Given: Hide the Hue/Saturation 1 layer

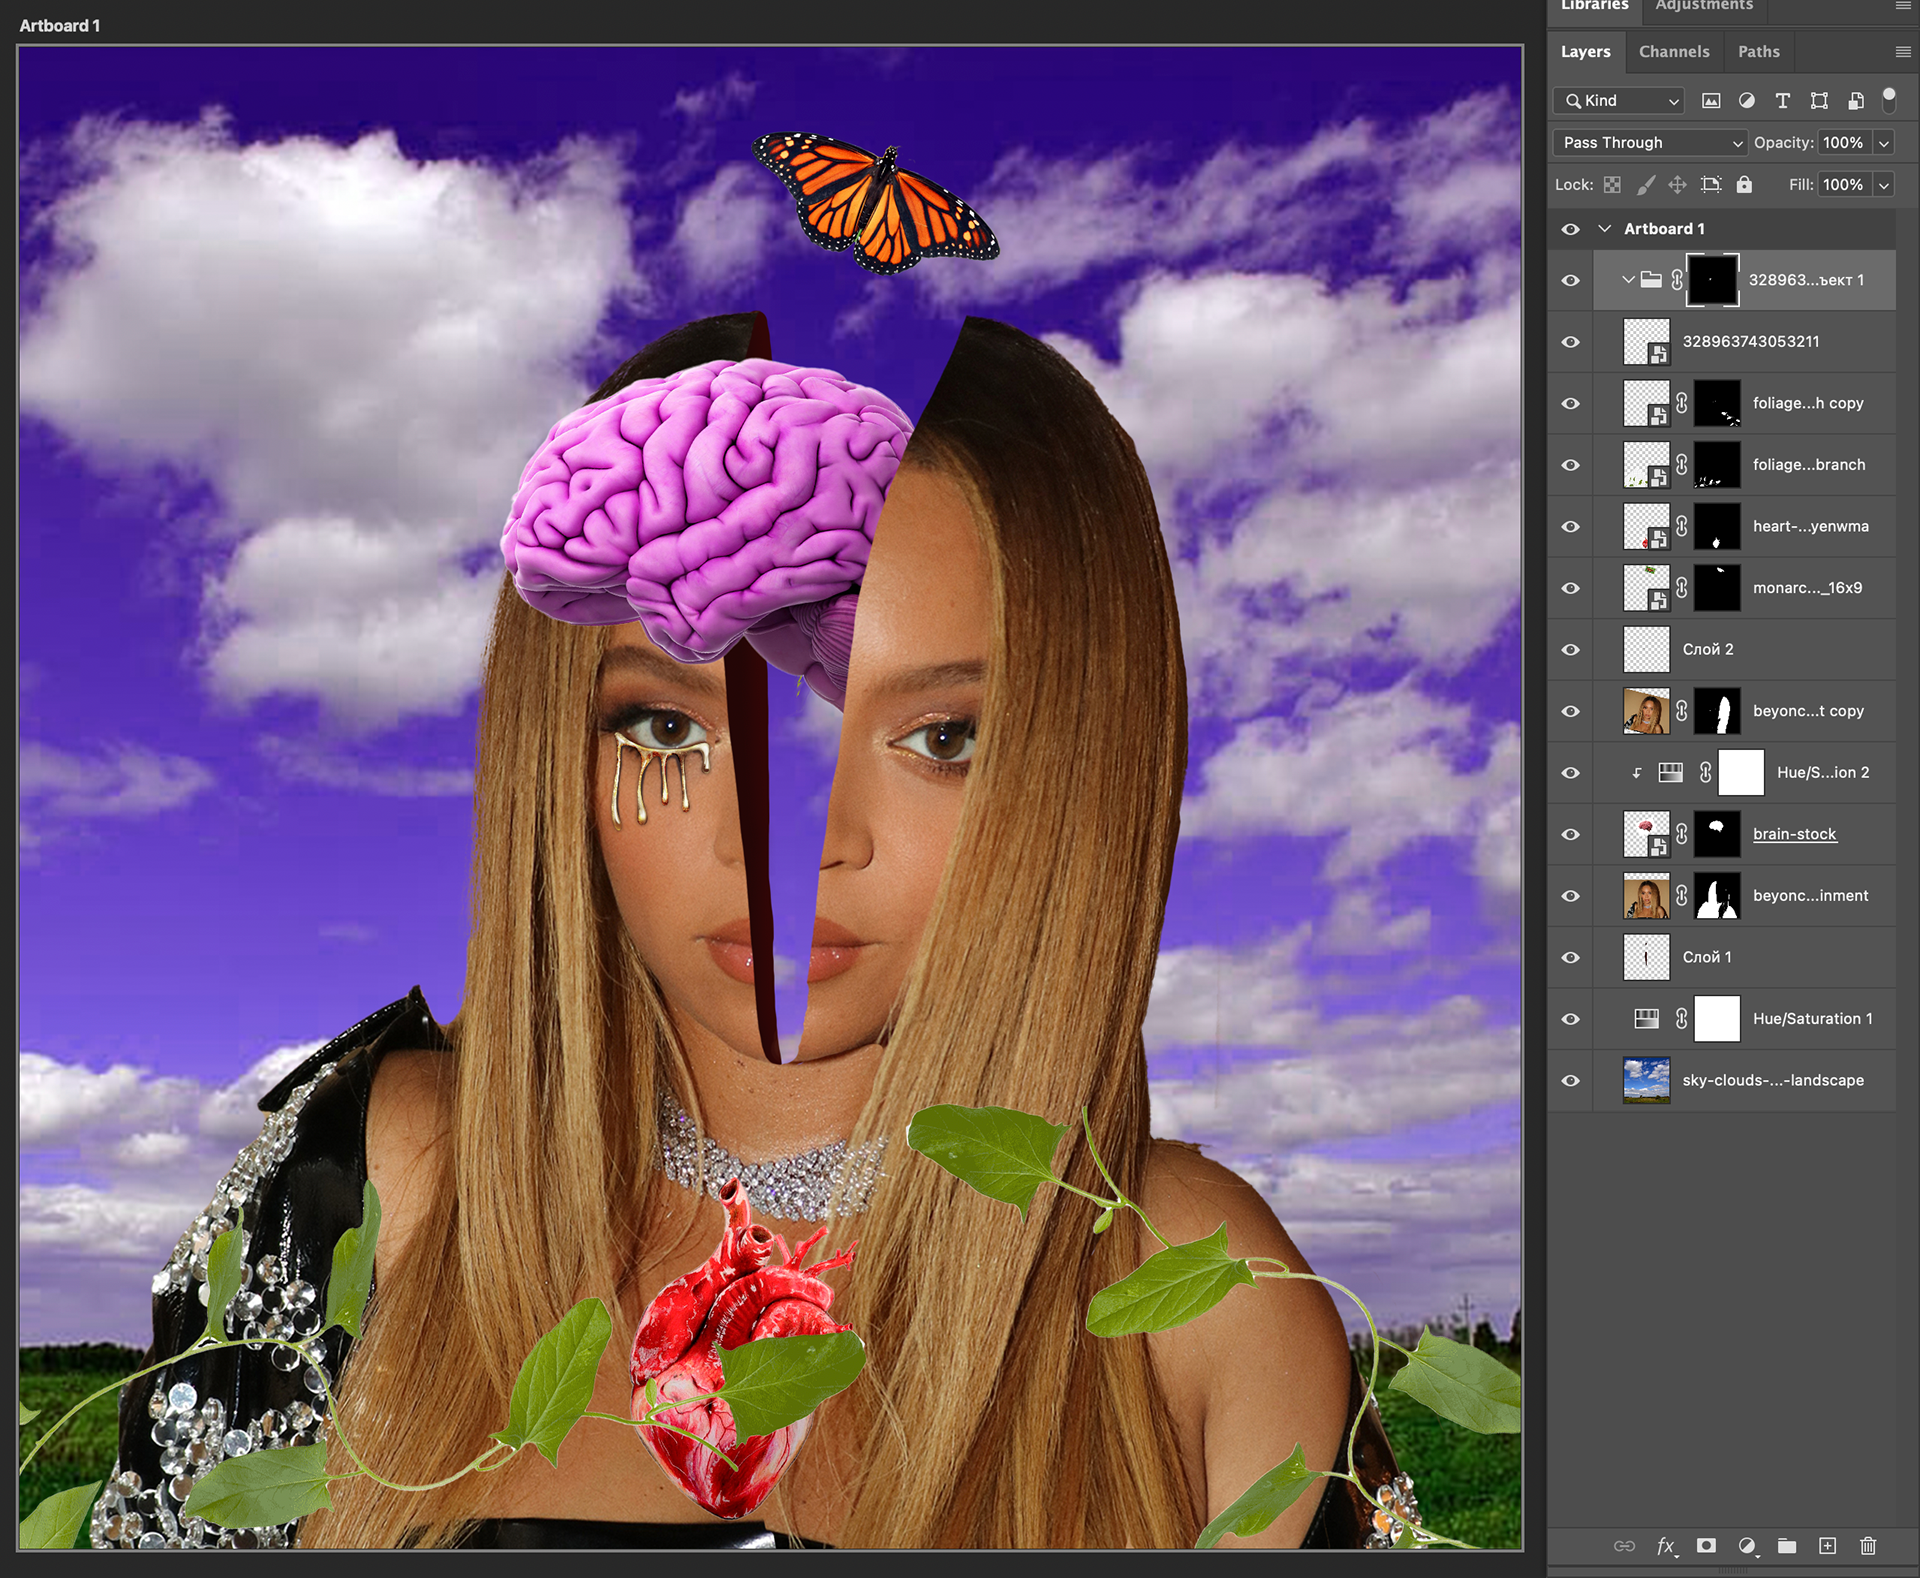Looking at the screenshot, I should pos(1571,1019).
